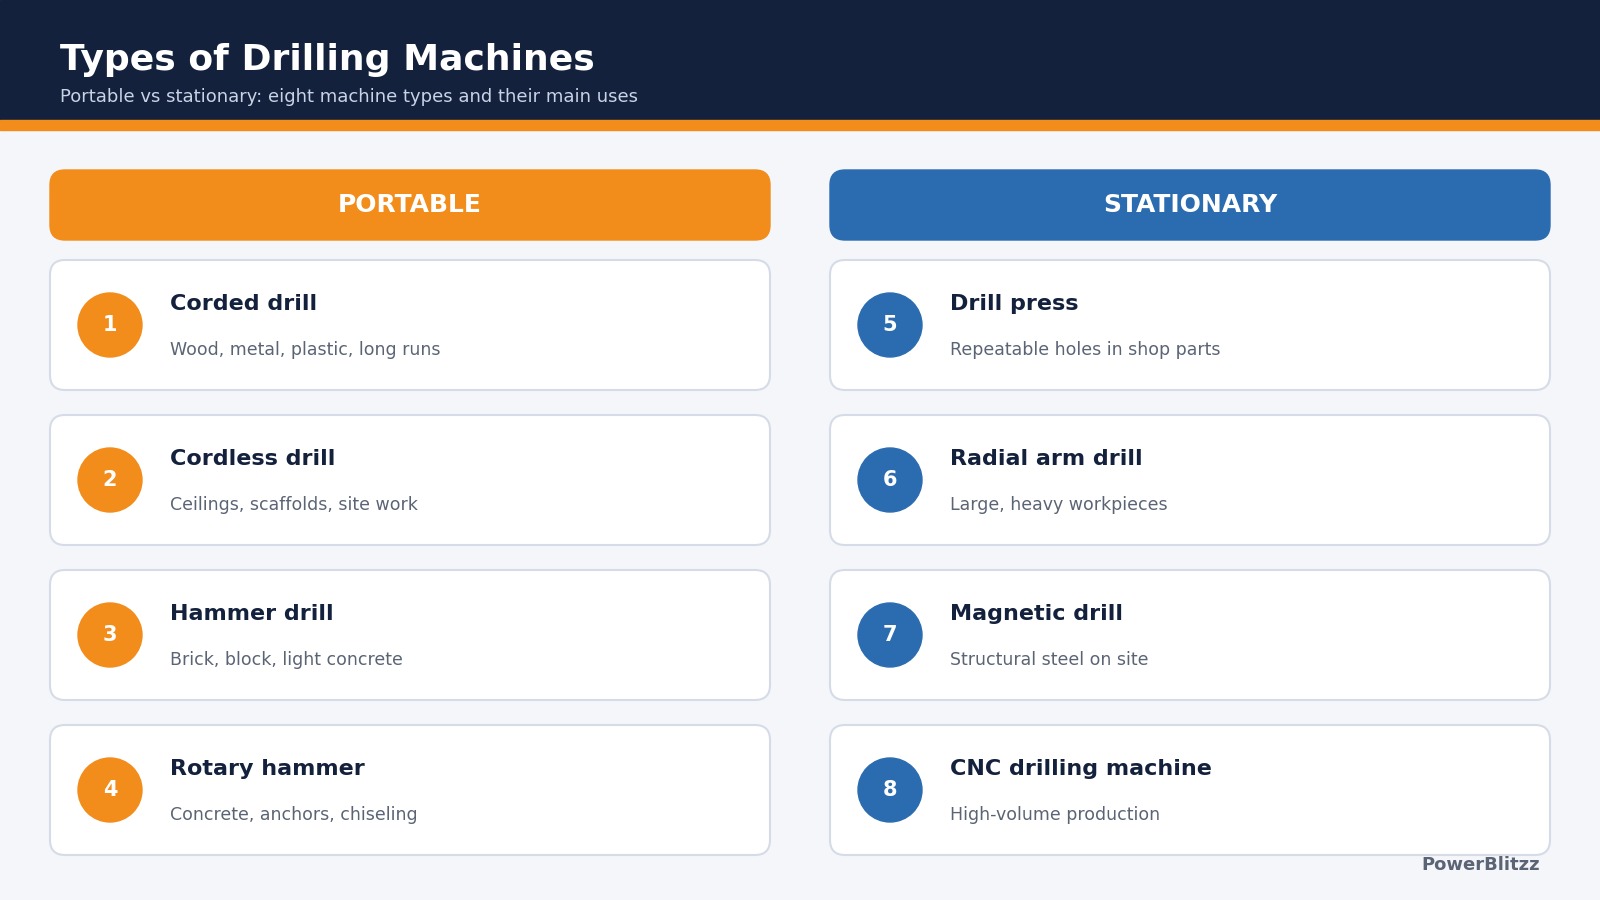Click the blue number 7 circle
Viewport: 1600px width, 900px height.
pyautogui.click(x=890, y=635)
